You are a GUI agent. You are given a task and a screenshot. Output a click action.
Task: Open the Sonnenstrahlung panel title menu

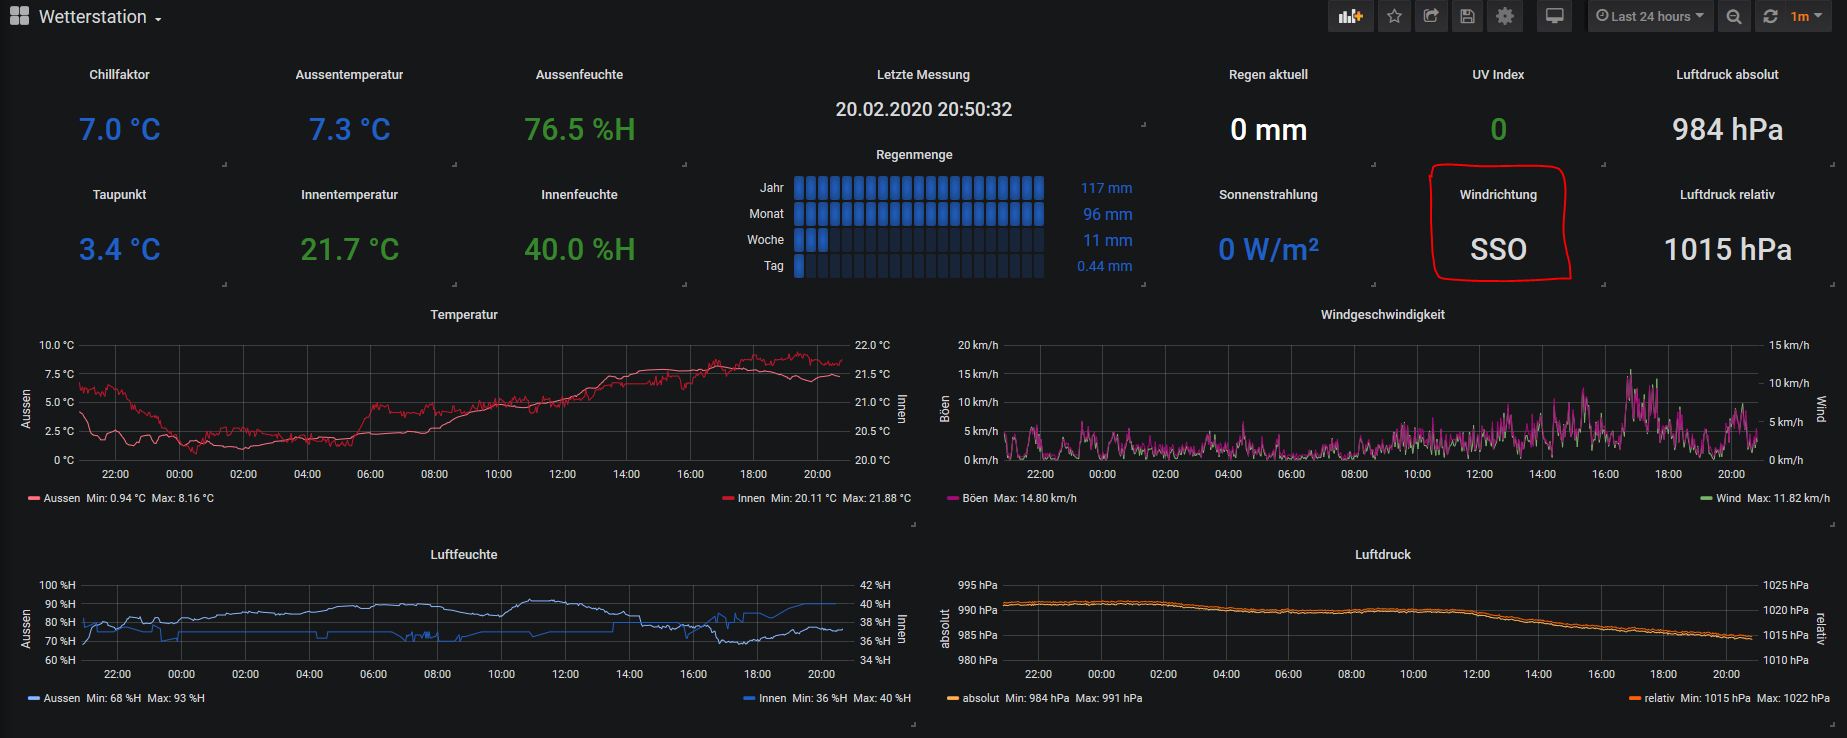pyautogui.click(x=1268, y=195)
